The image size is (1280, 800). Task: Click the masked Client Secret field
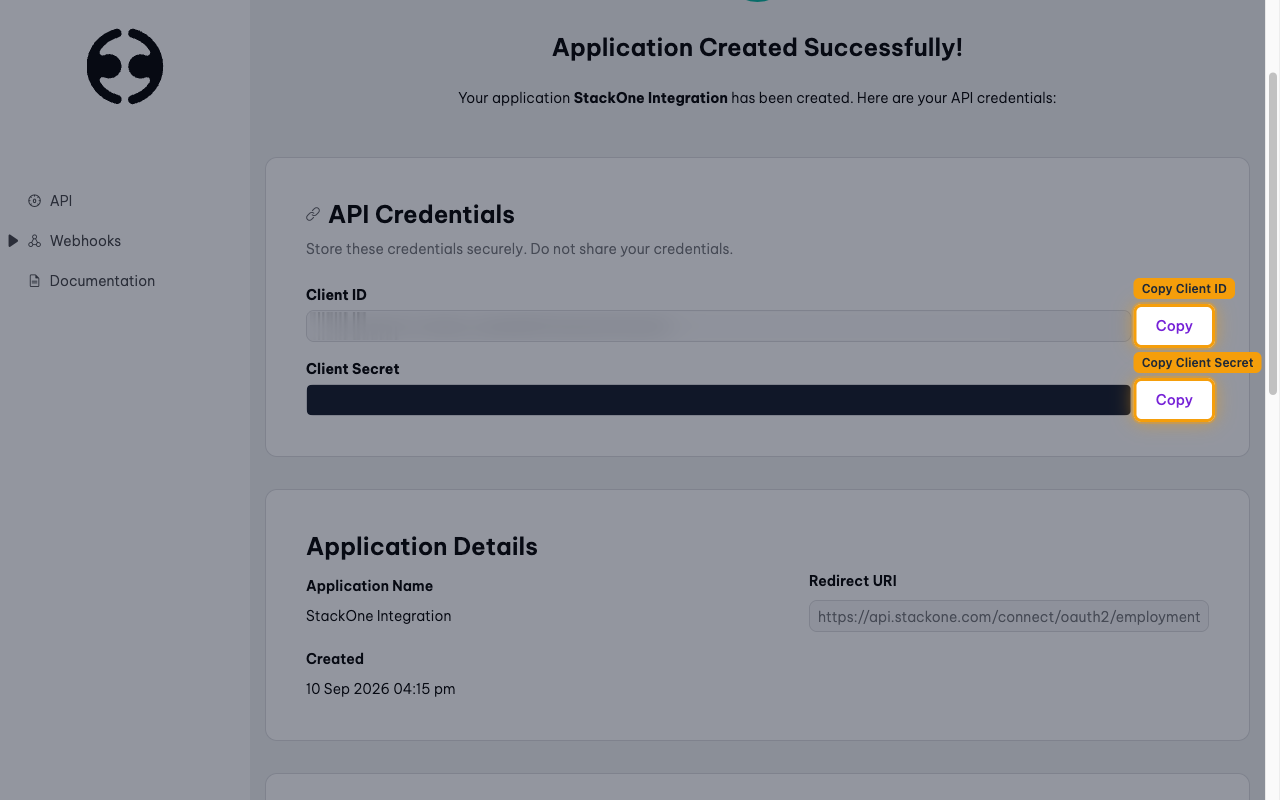pos(718,400)
